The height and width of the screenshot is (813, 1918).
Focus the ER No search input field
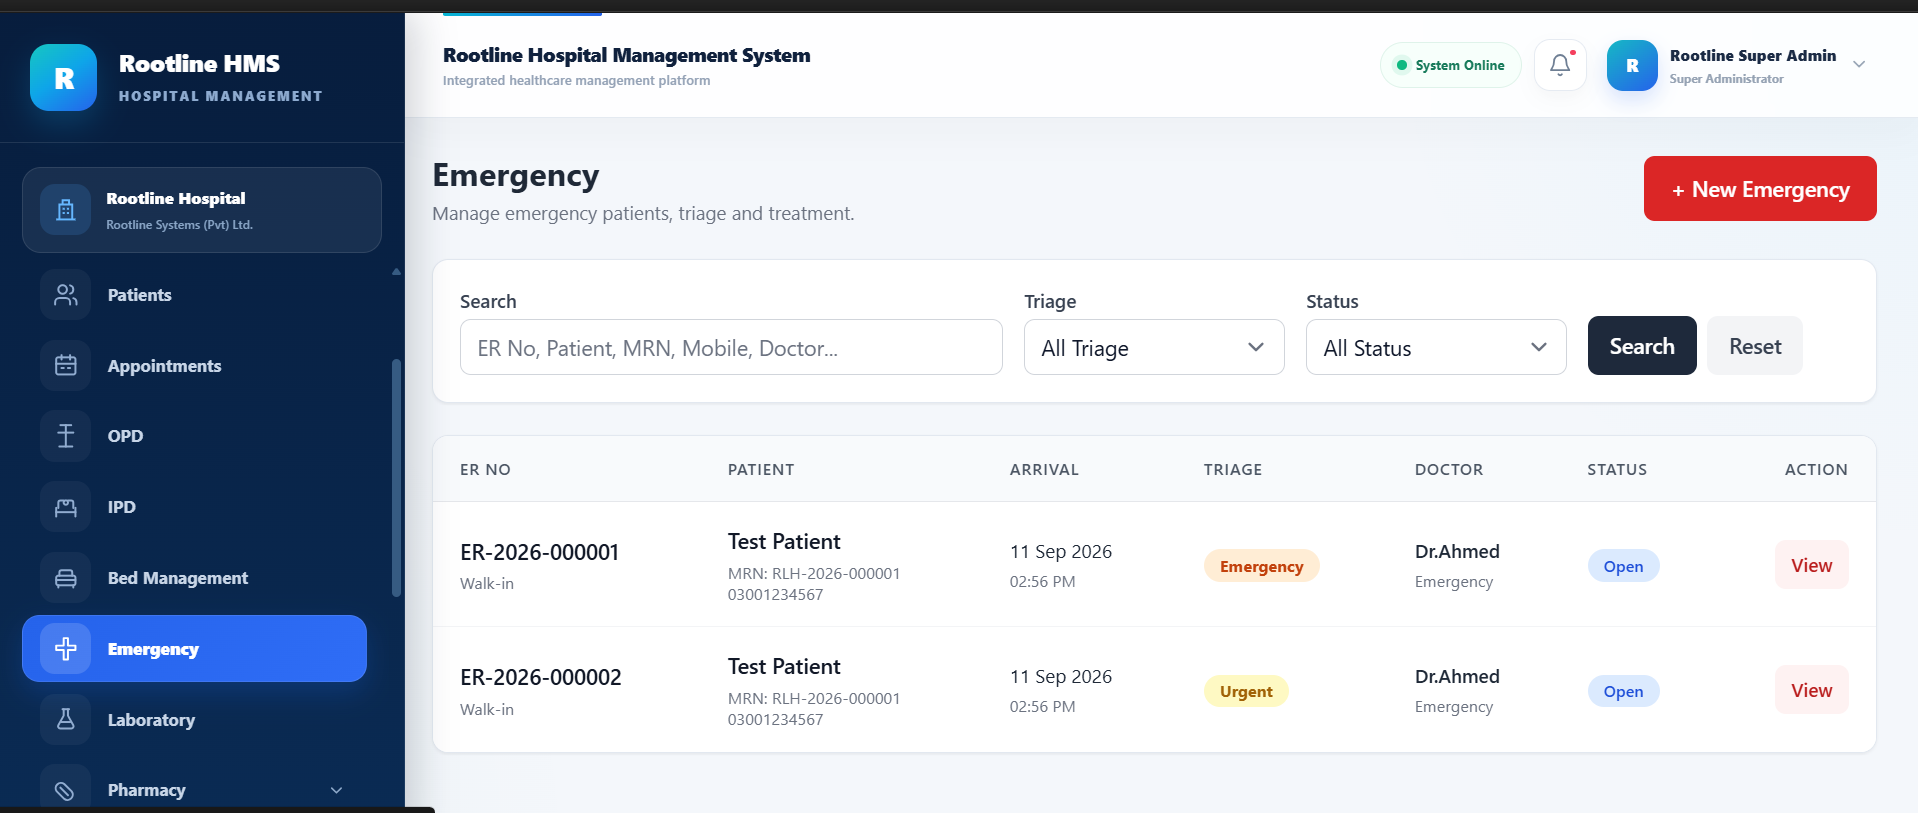coord(731,347)
